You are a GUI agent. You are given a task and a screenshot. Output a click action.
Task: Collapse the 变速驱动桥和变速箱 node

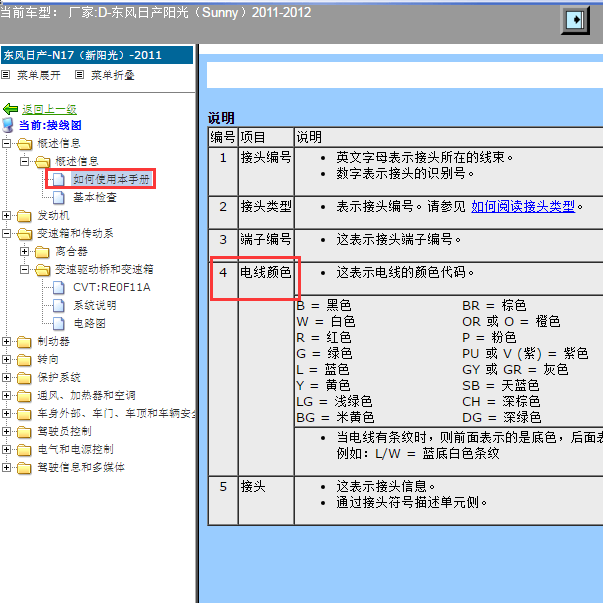[x=24, y=270]
